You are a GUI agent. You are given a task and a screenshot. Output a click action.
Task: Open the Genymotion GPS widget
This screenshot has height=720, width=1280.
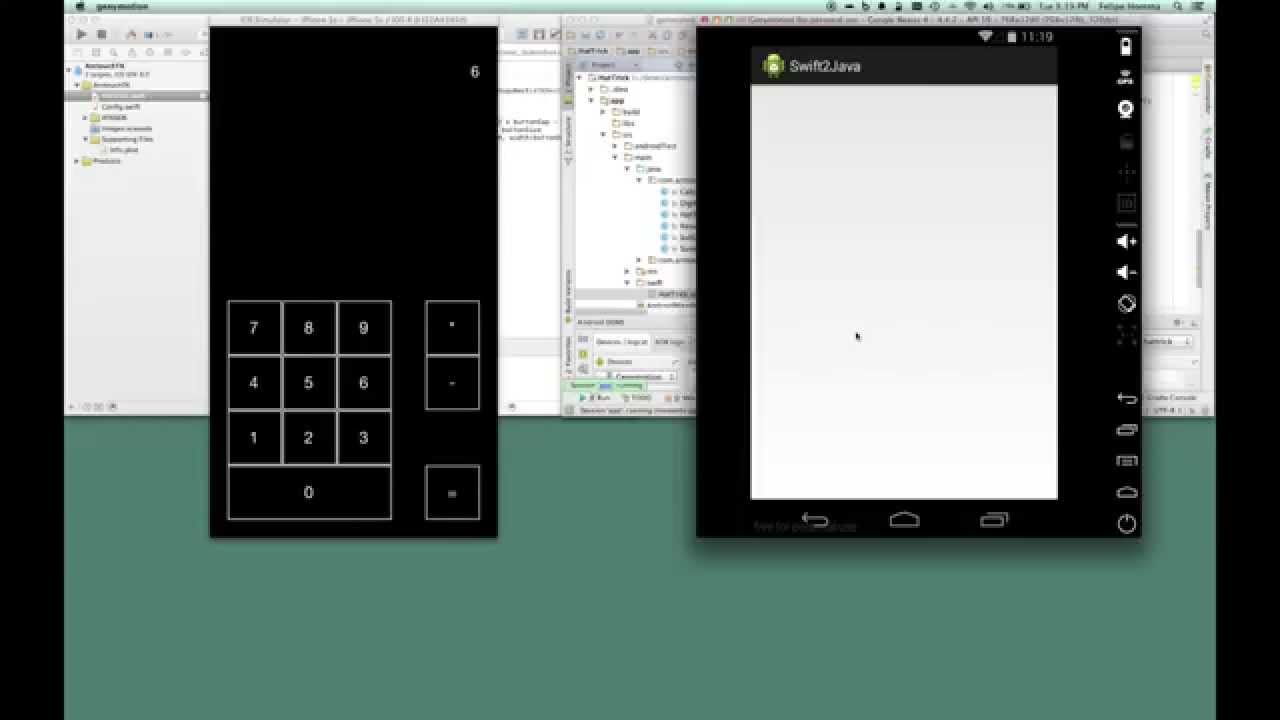click(1126, 77)
